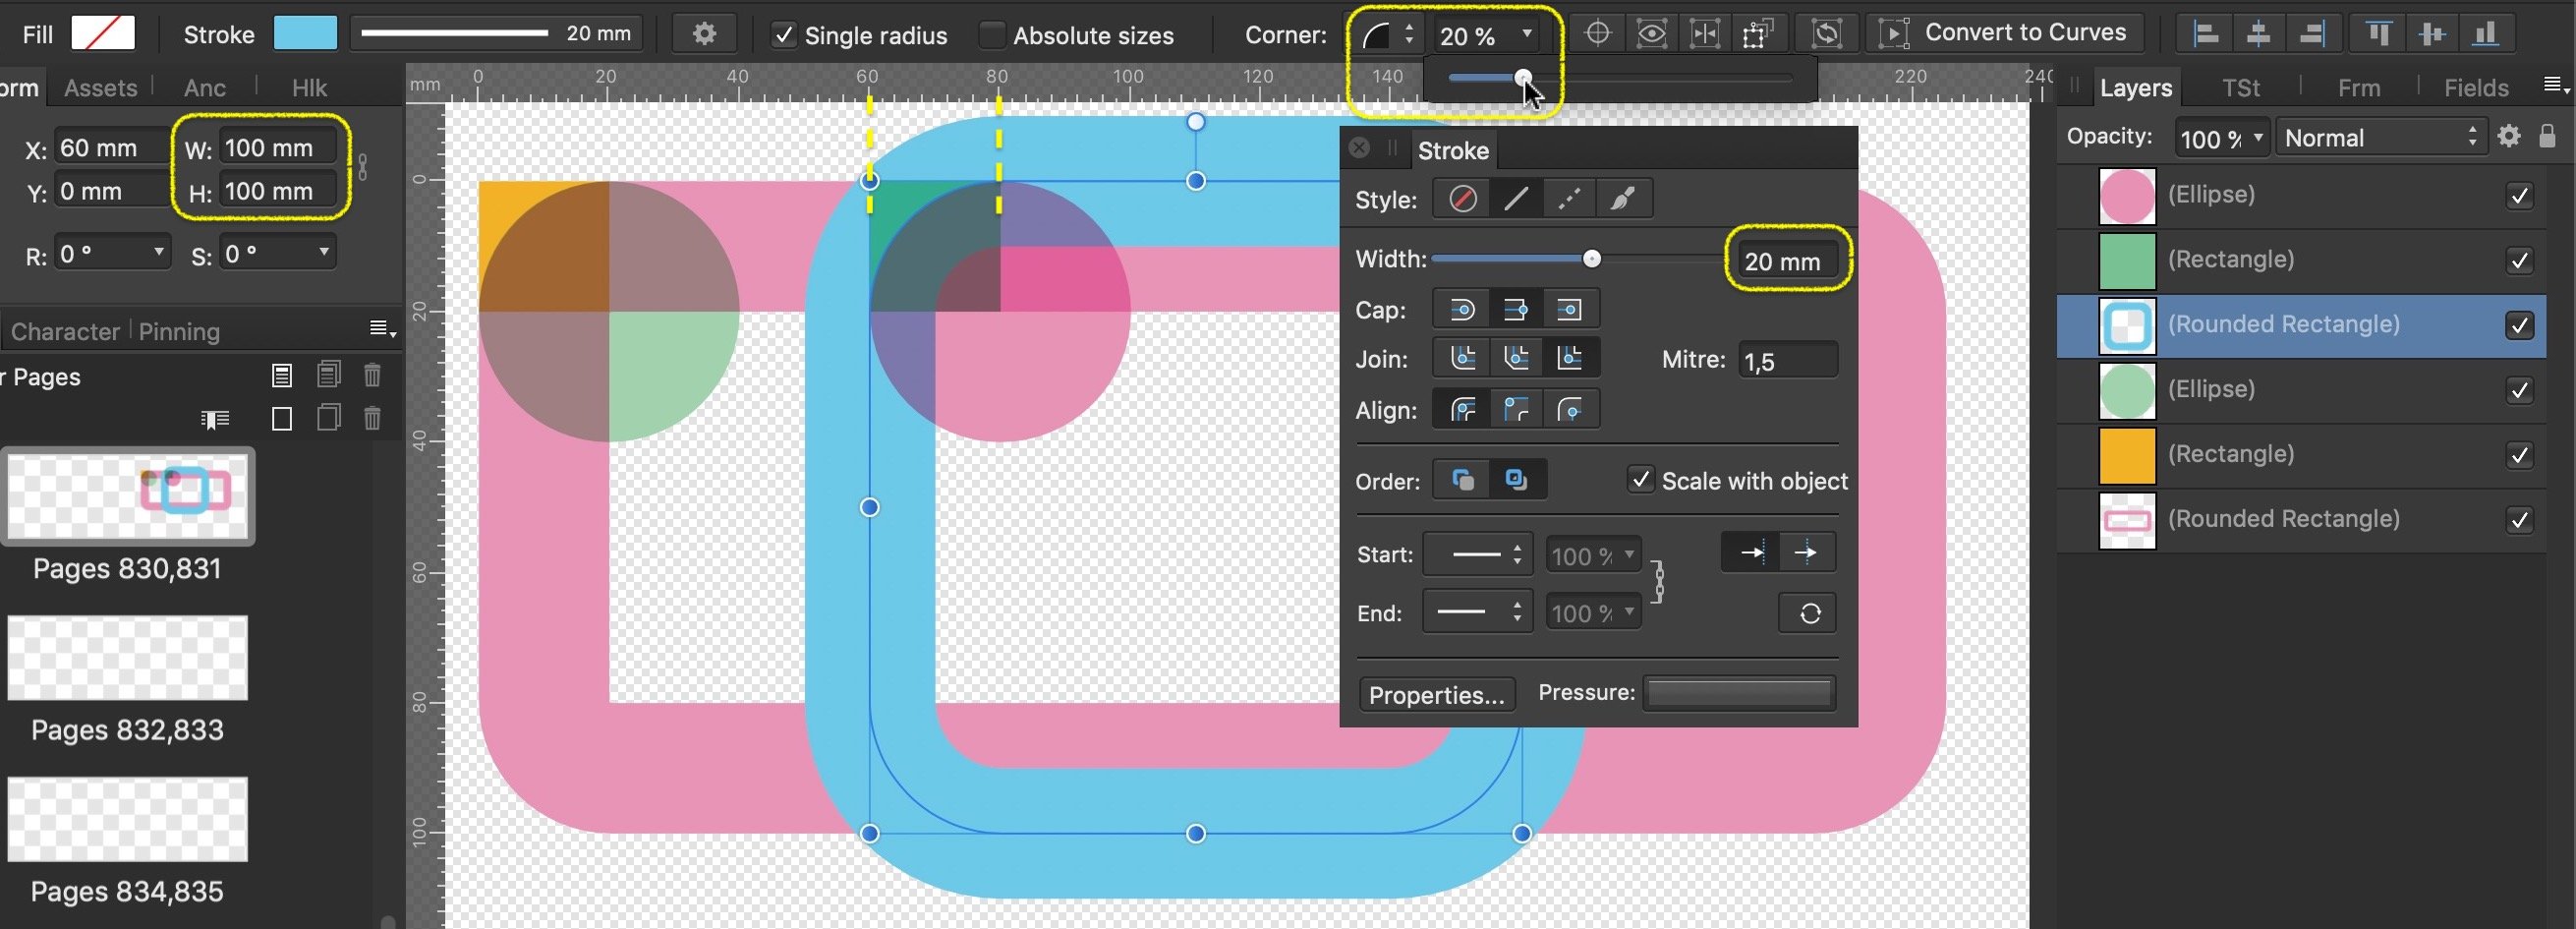
Task: Click the cycle selection box icon
Action: 1826,34
